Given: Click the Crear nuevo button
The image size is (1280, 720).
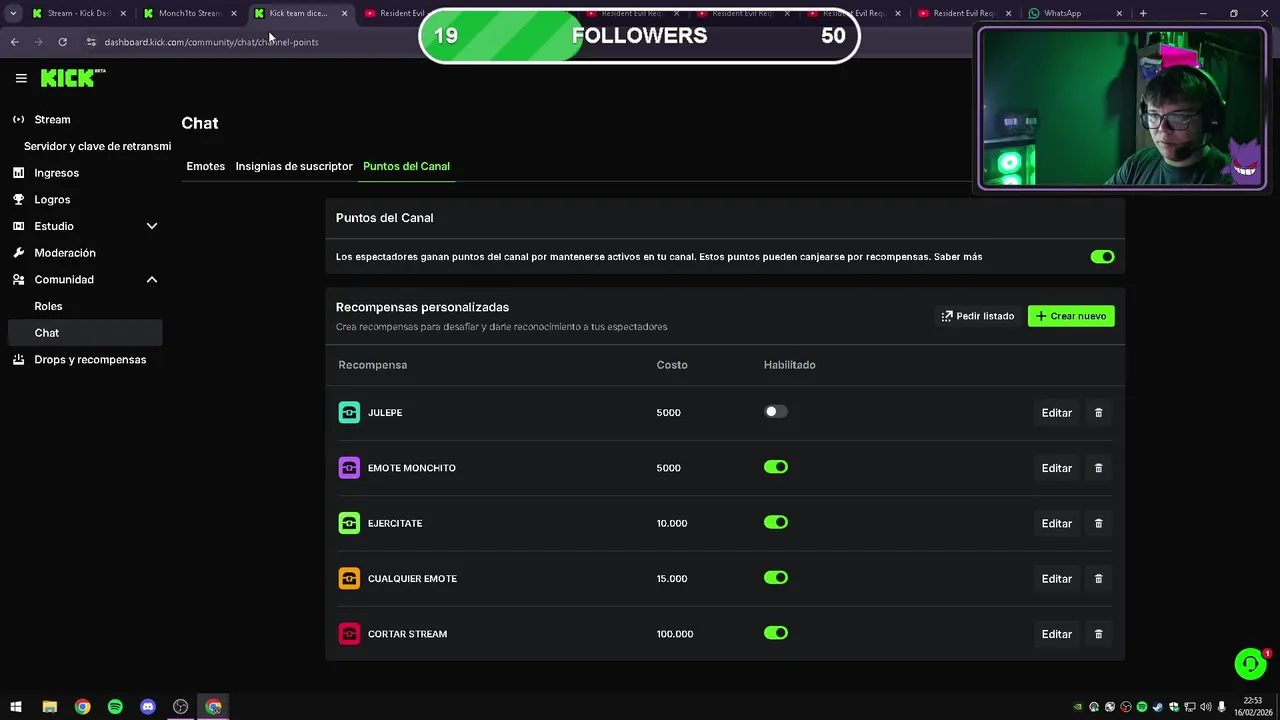Looking at the screenshot, I should [1070, 316].
